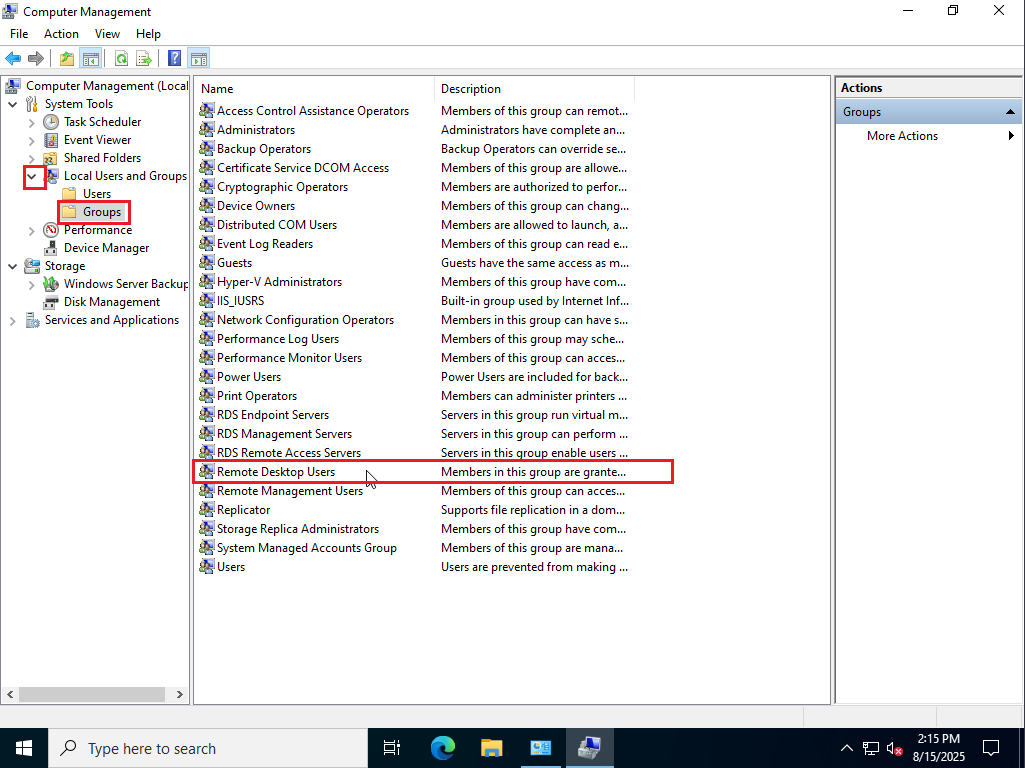Collapse the System Tools tree node
Screen dimensions: 1025x768
12,104
